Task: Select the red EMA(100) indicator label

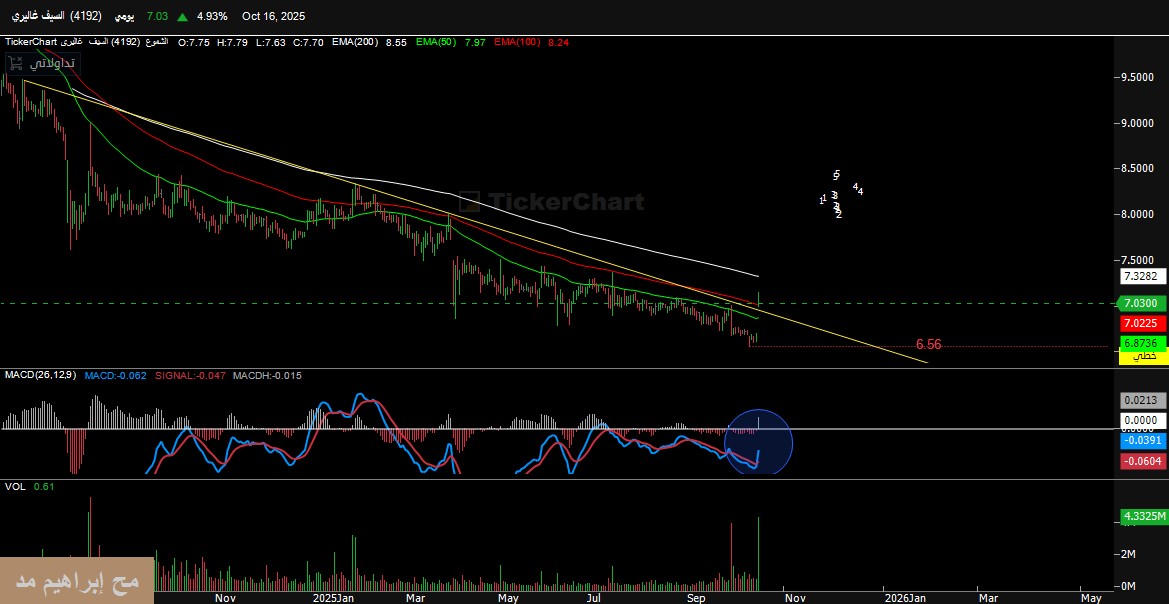Action: point(517,42)
